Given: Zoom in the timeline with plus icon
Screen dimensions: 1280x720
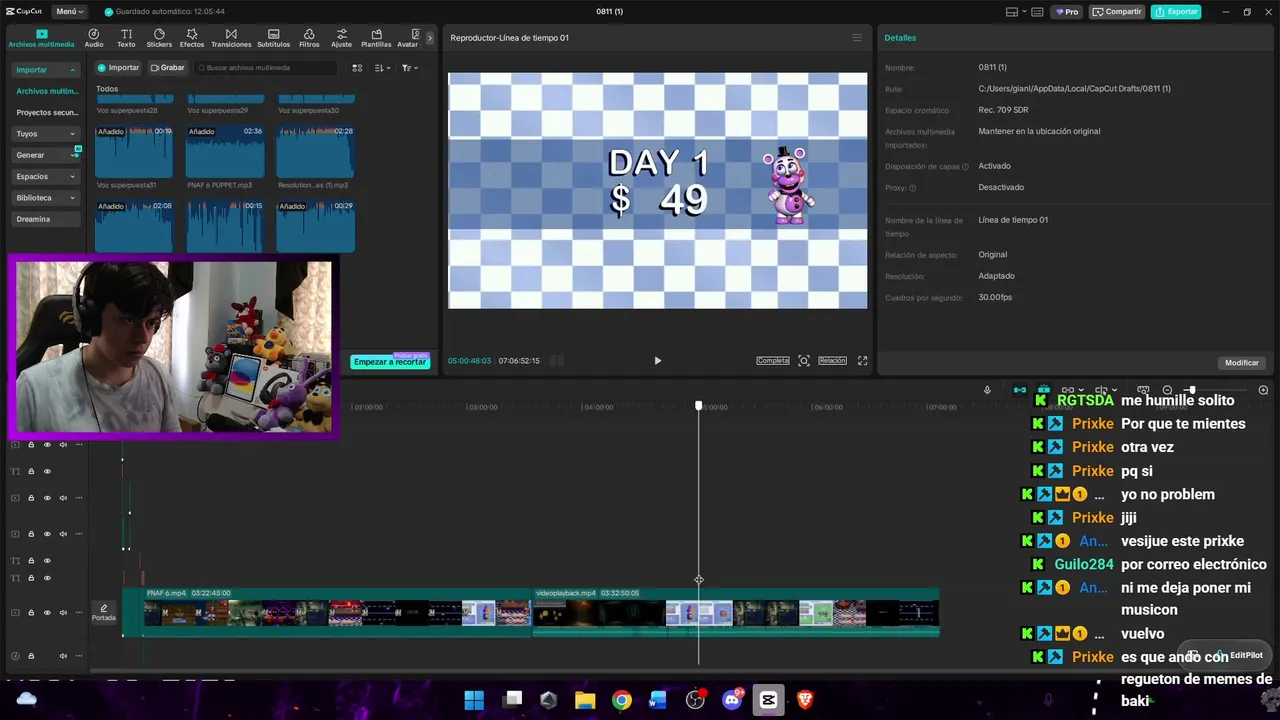Looking at the screenshot, I should 1263,390.
